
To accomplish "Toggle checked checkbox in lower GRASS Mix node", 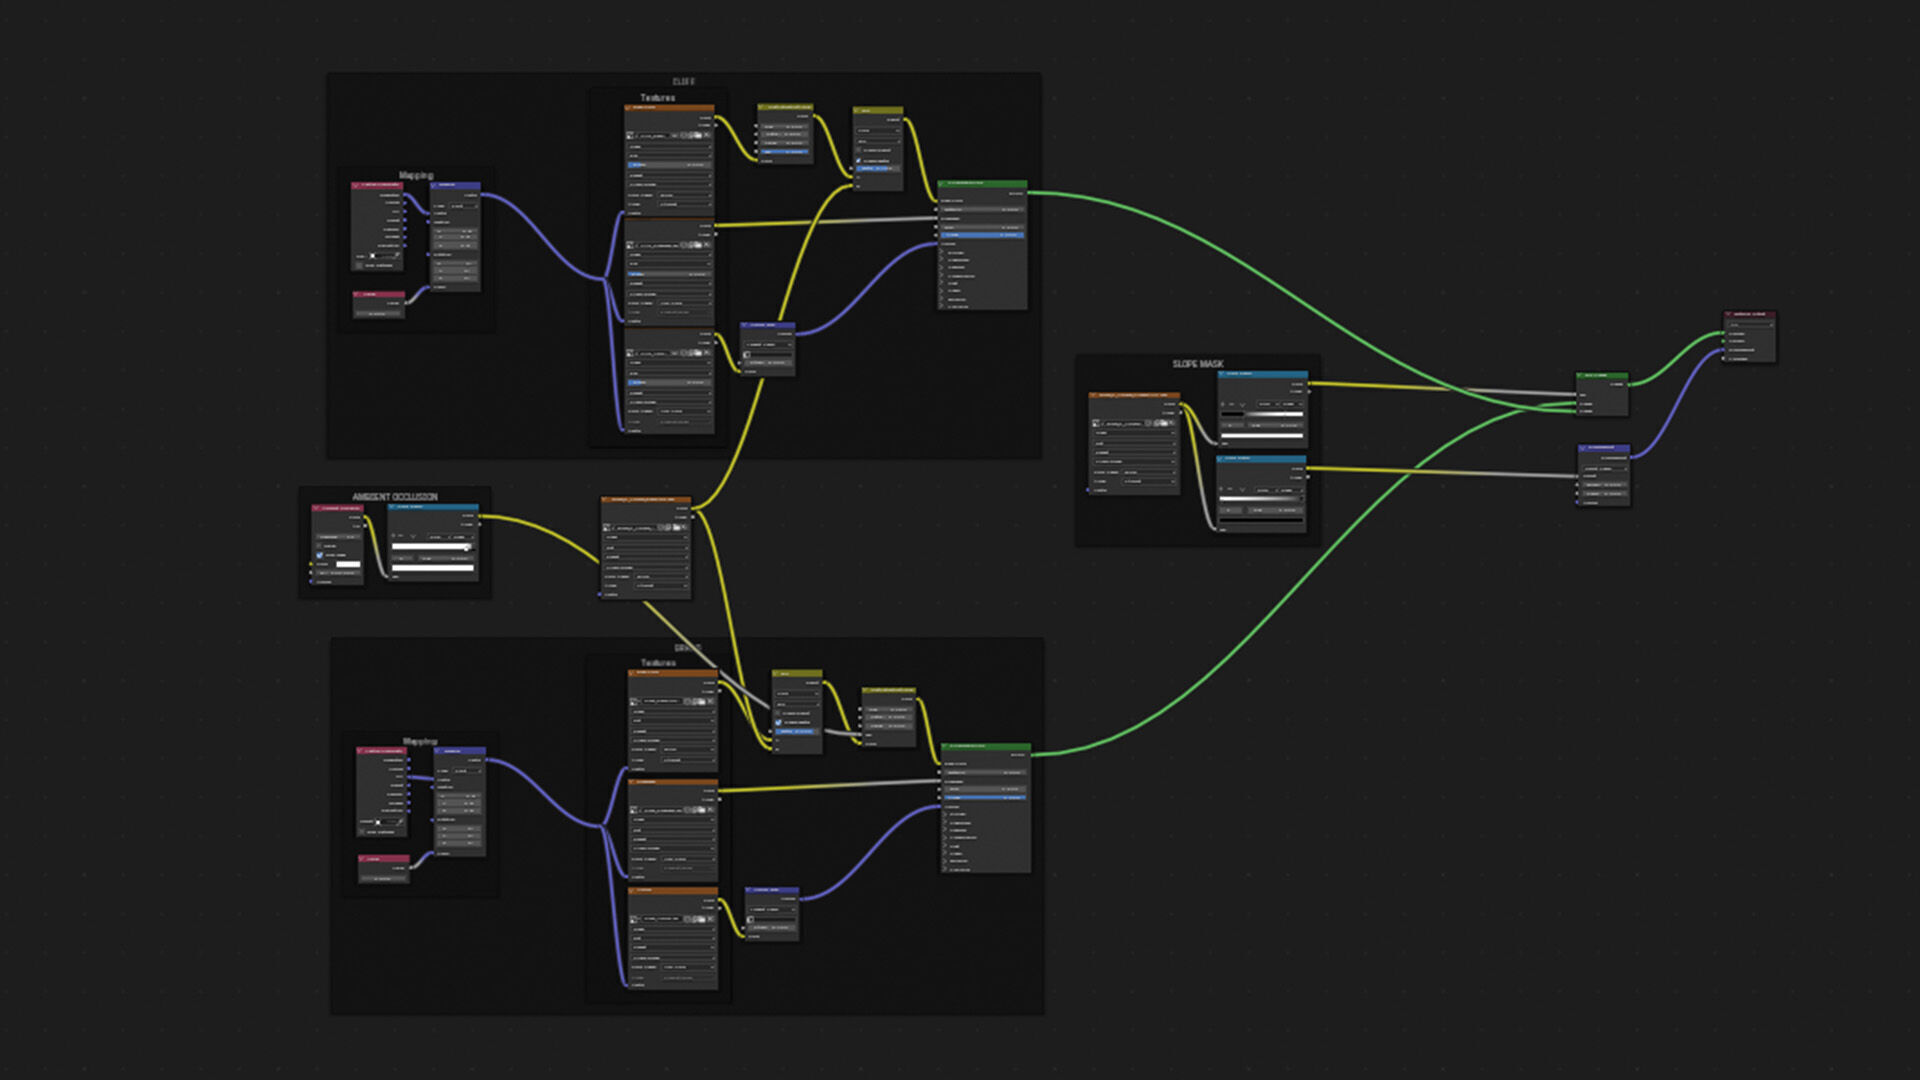I will pyautogui.click(x=778, y=722).
